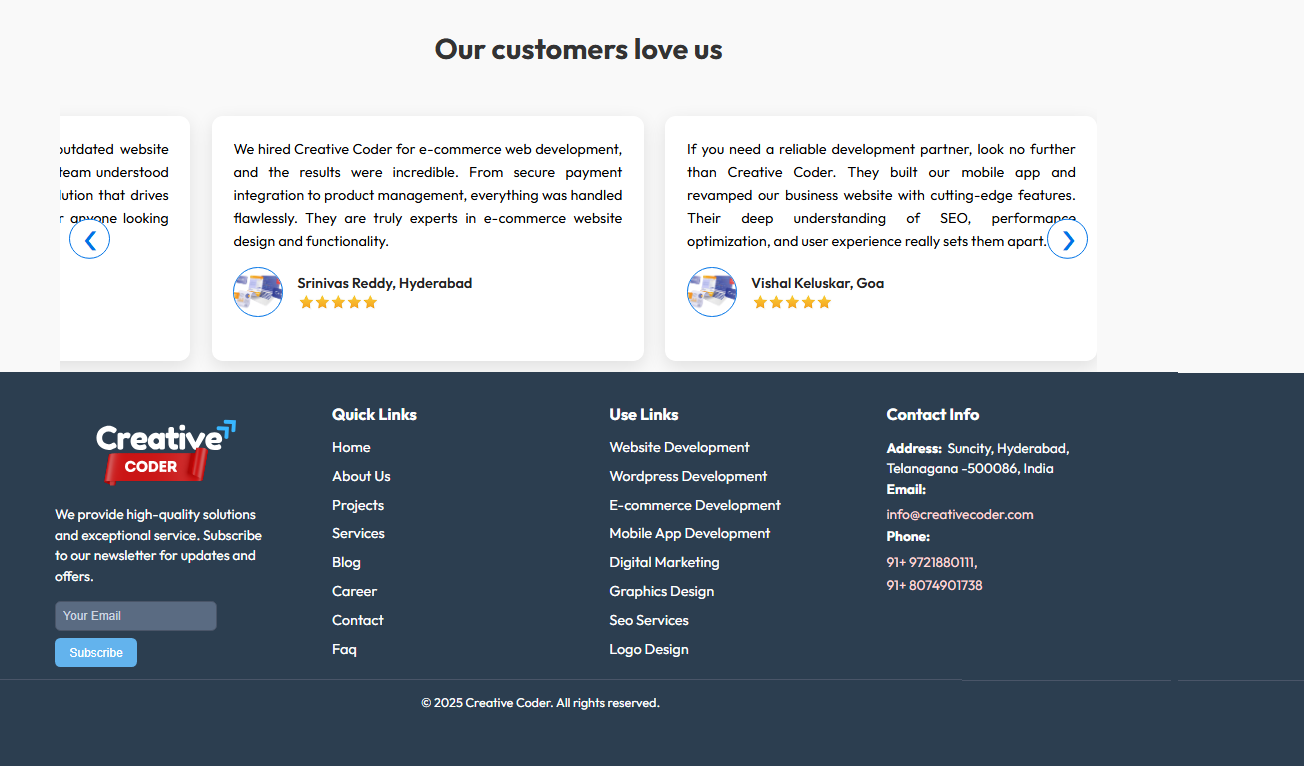Click the info@creativecoder.com email link
The width and height of the screenshot is (1304, 766).
[x=960, y=514]
